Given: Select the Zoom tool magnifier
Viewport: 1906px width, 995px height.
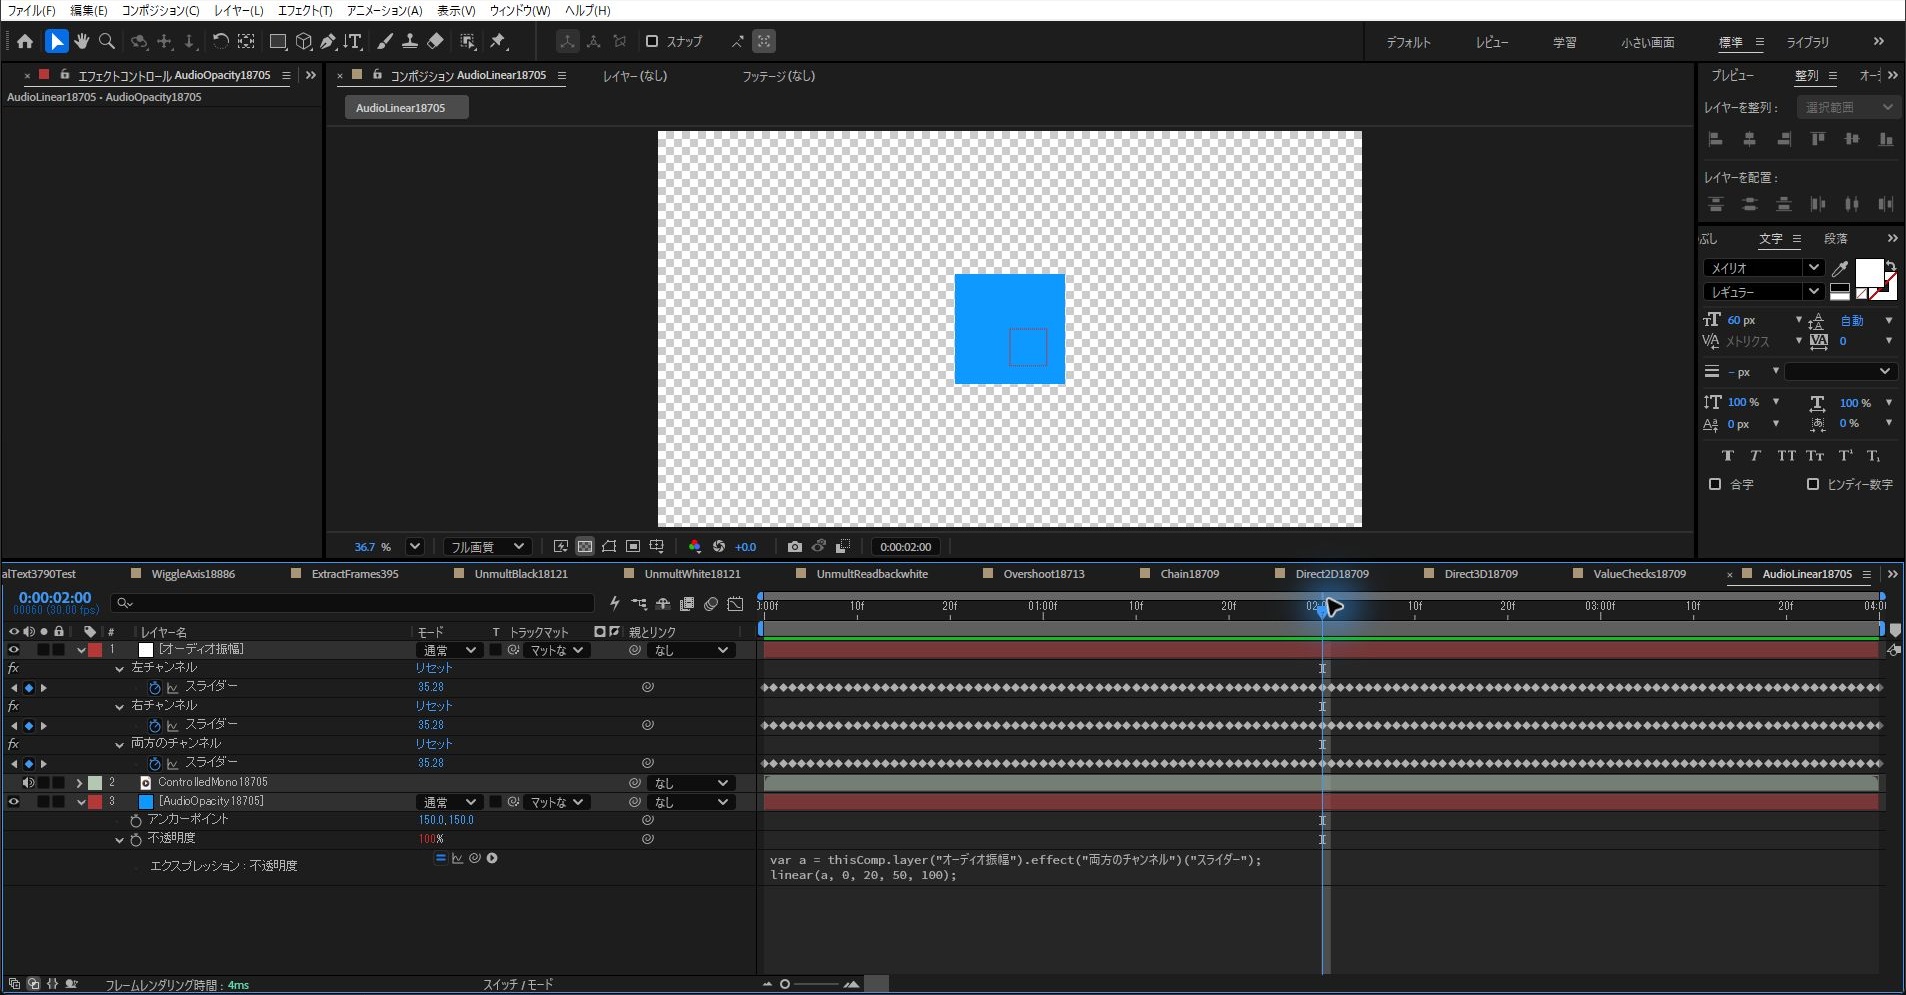Looking at the screenshot, I should [x=107, y=41].
